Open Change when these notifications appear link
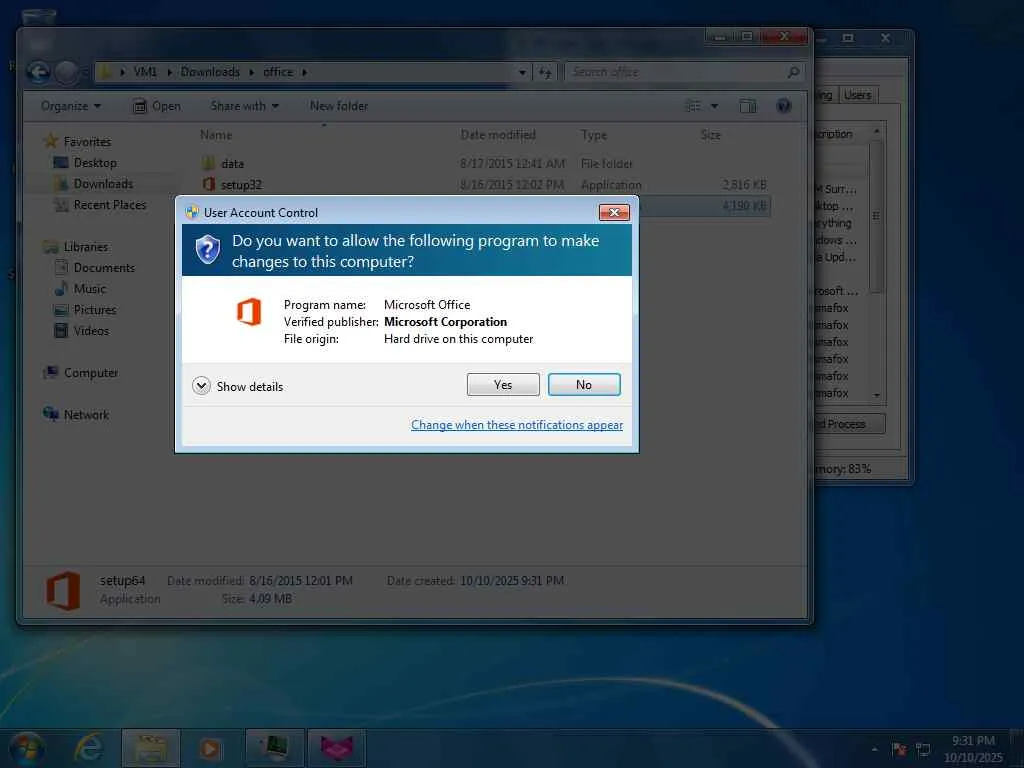This screenshot has width=1024, height=768. click(517, 424)
